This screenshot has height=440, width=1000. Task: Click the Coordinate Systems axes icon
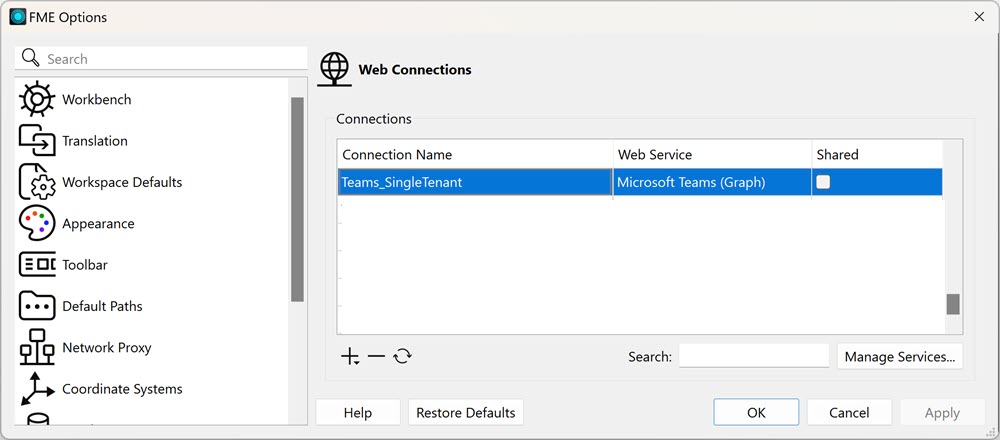37,389
